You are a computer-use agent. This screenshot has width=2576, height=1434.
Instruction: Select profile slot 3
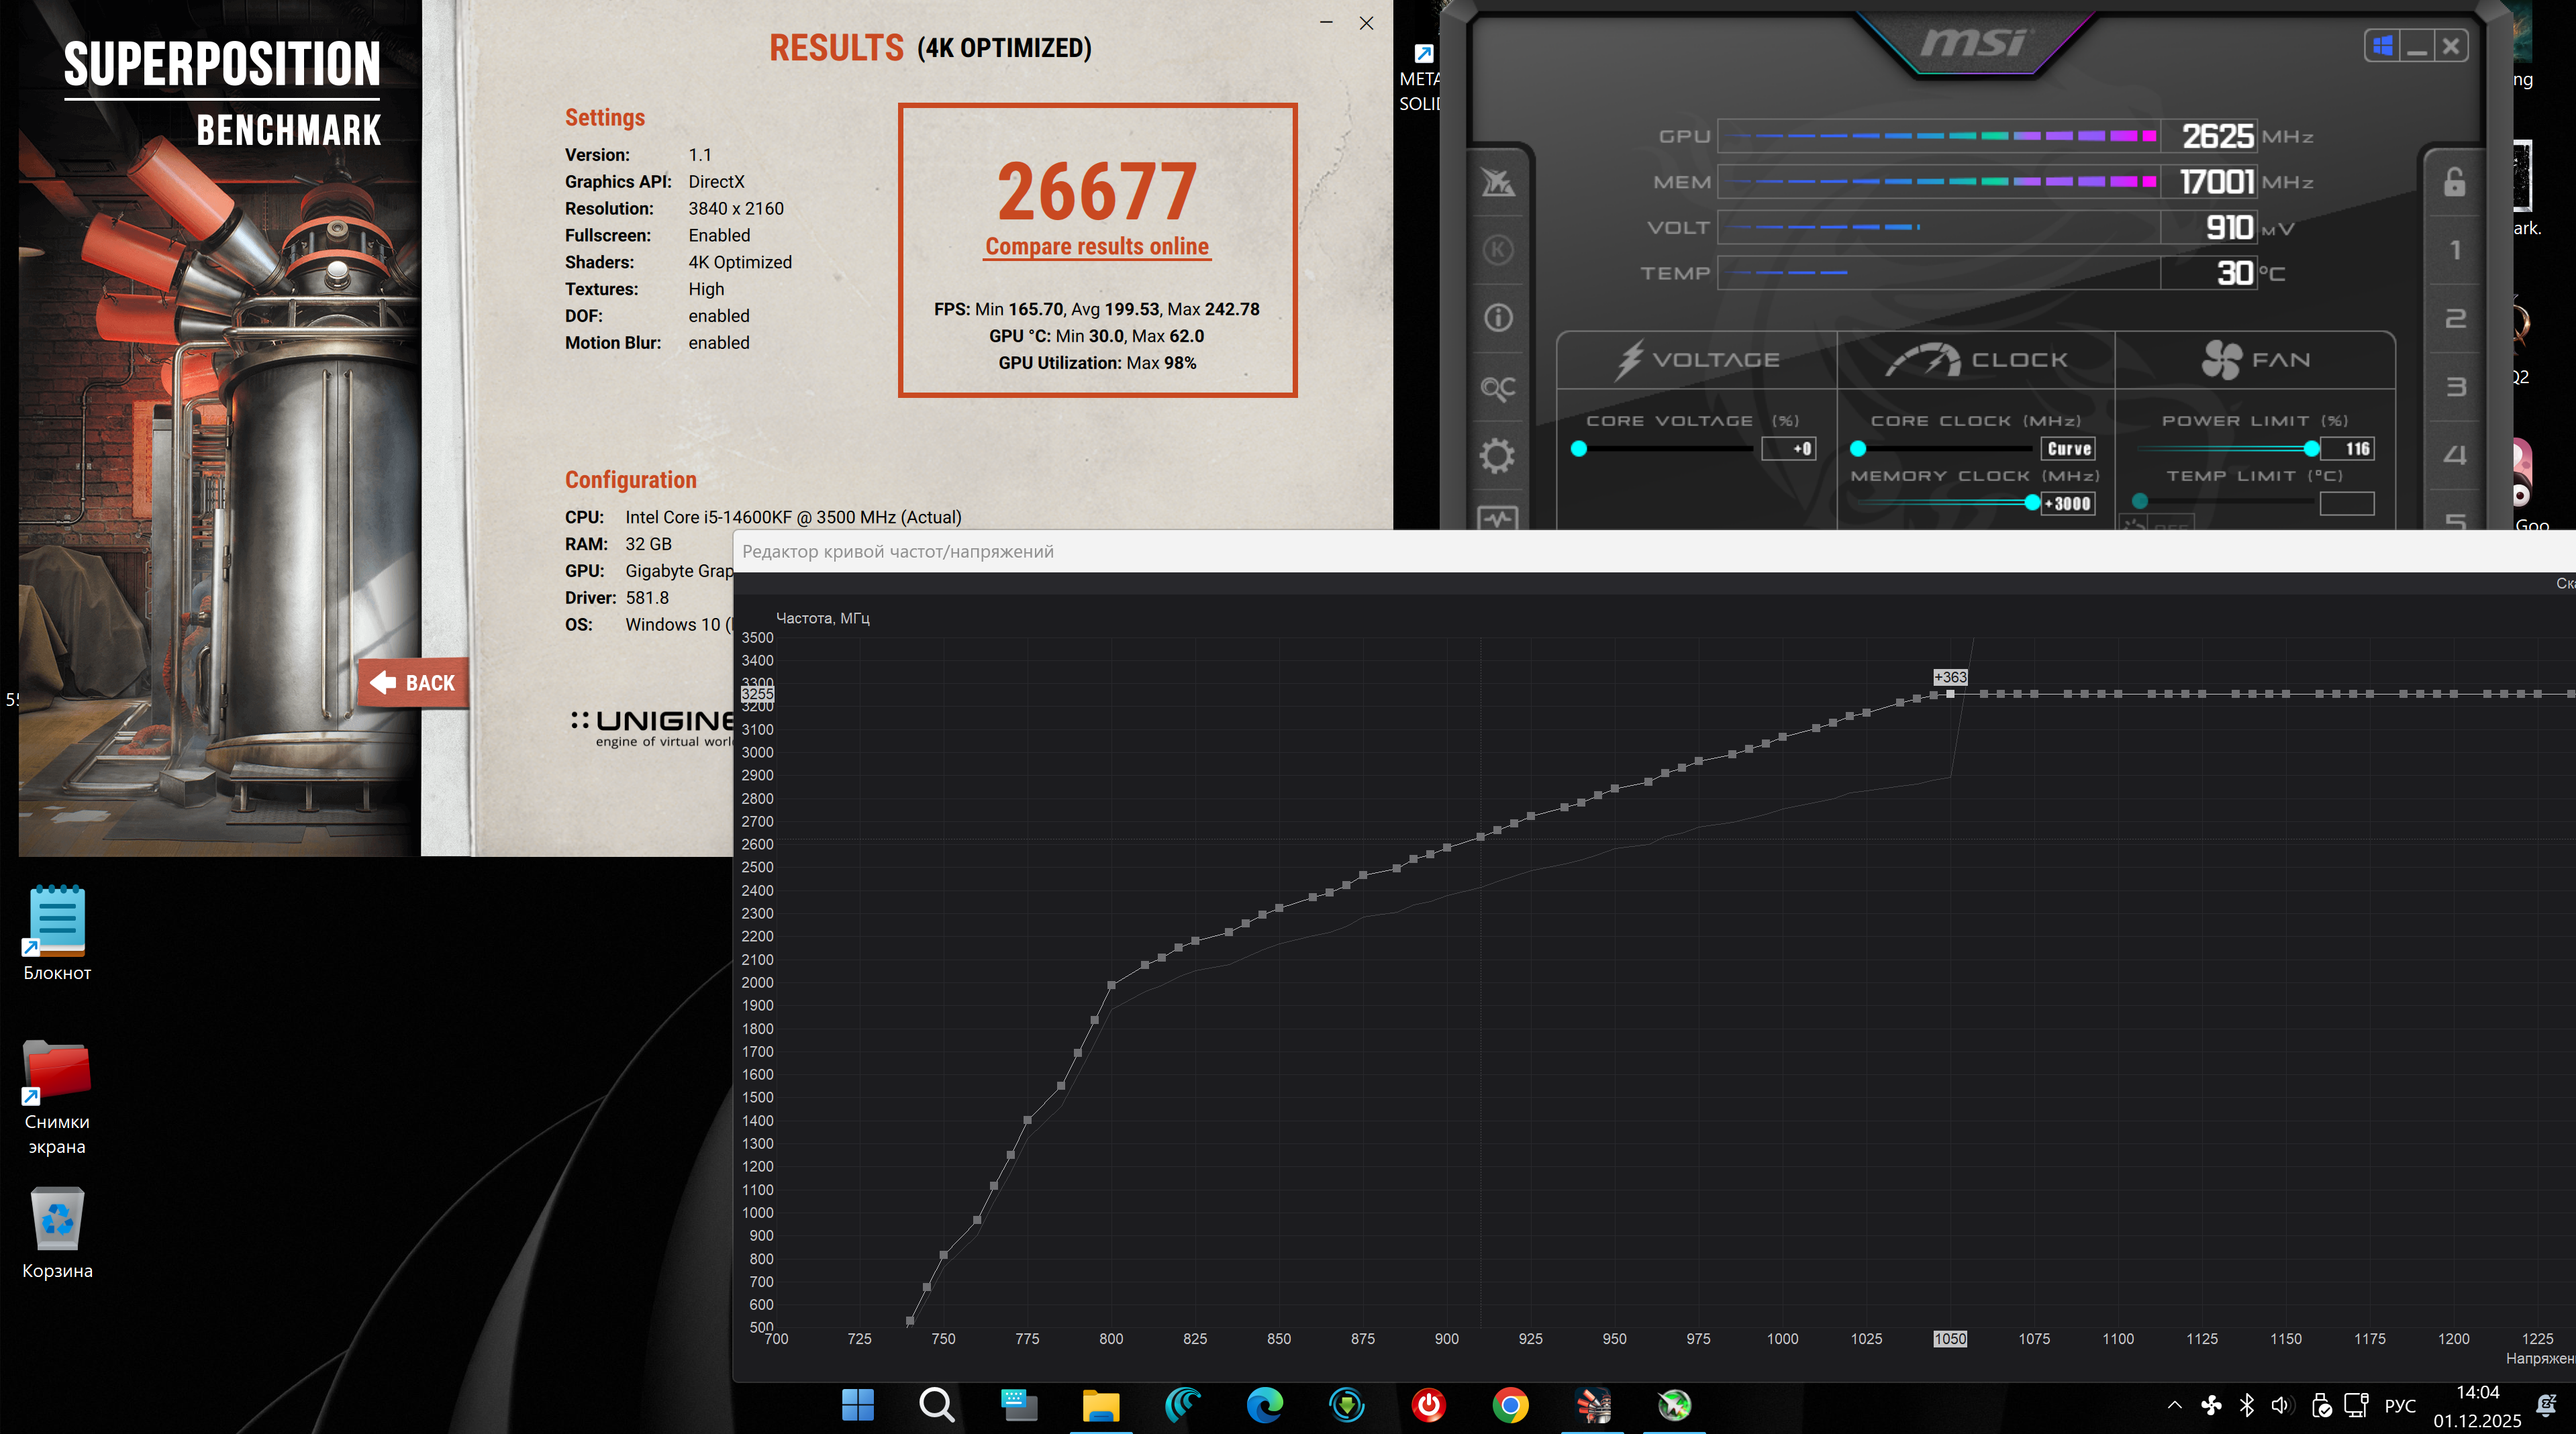(x=2454, y=387)
